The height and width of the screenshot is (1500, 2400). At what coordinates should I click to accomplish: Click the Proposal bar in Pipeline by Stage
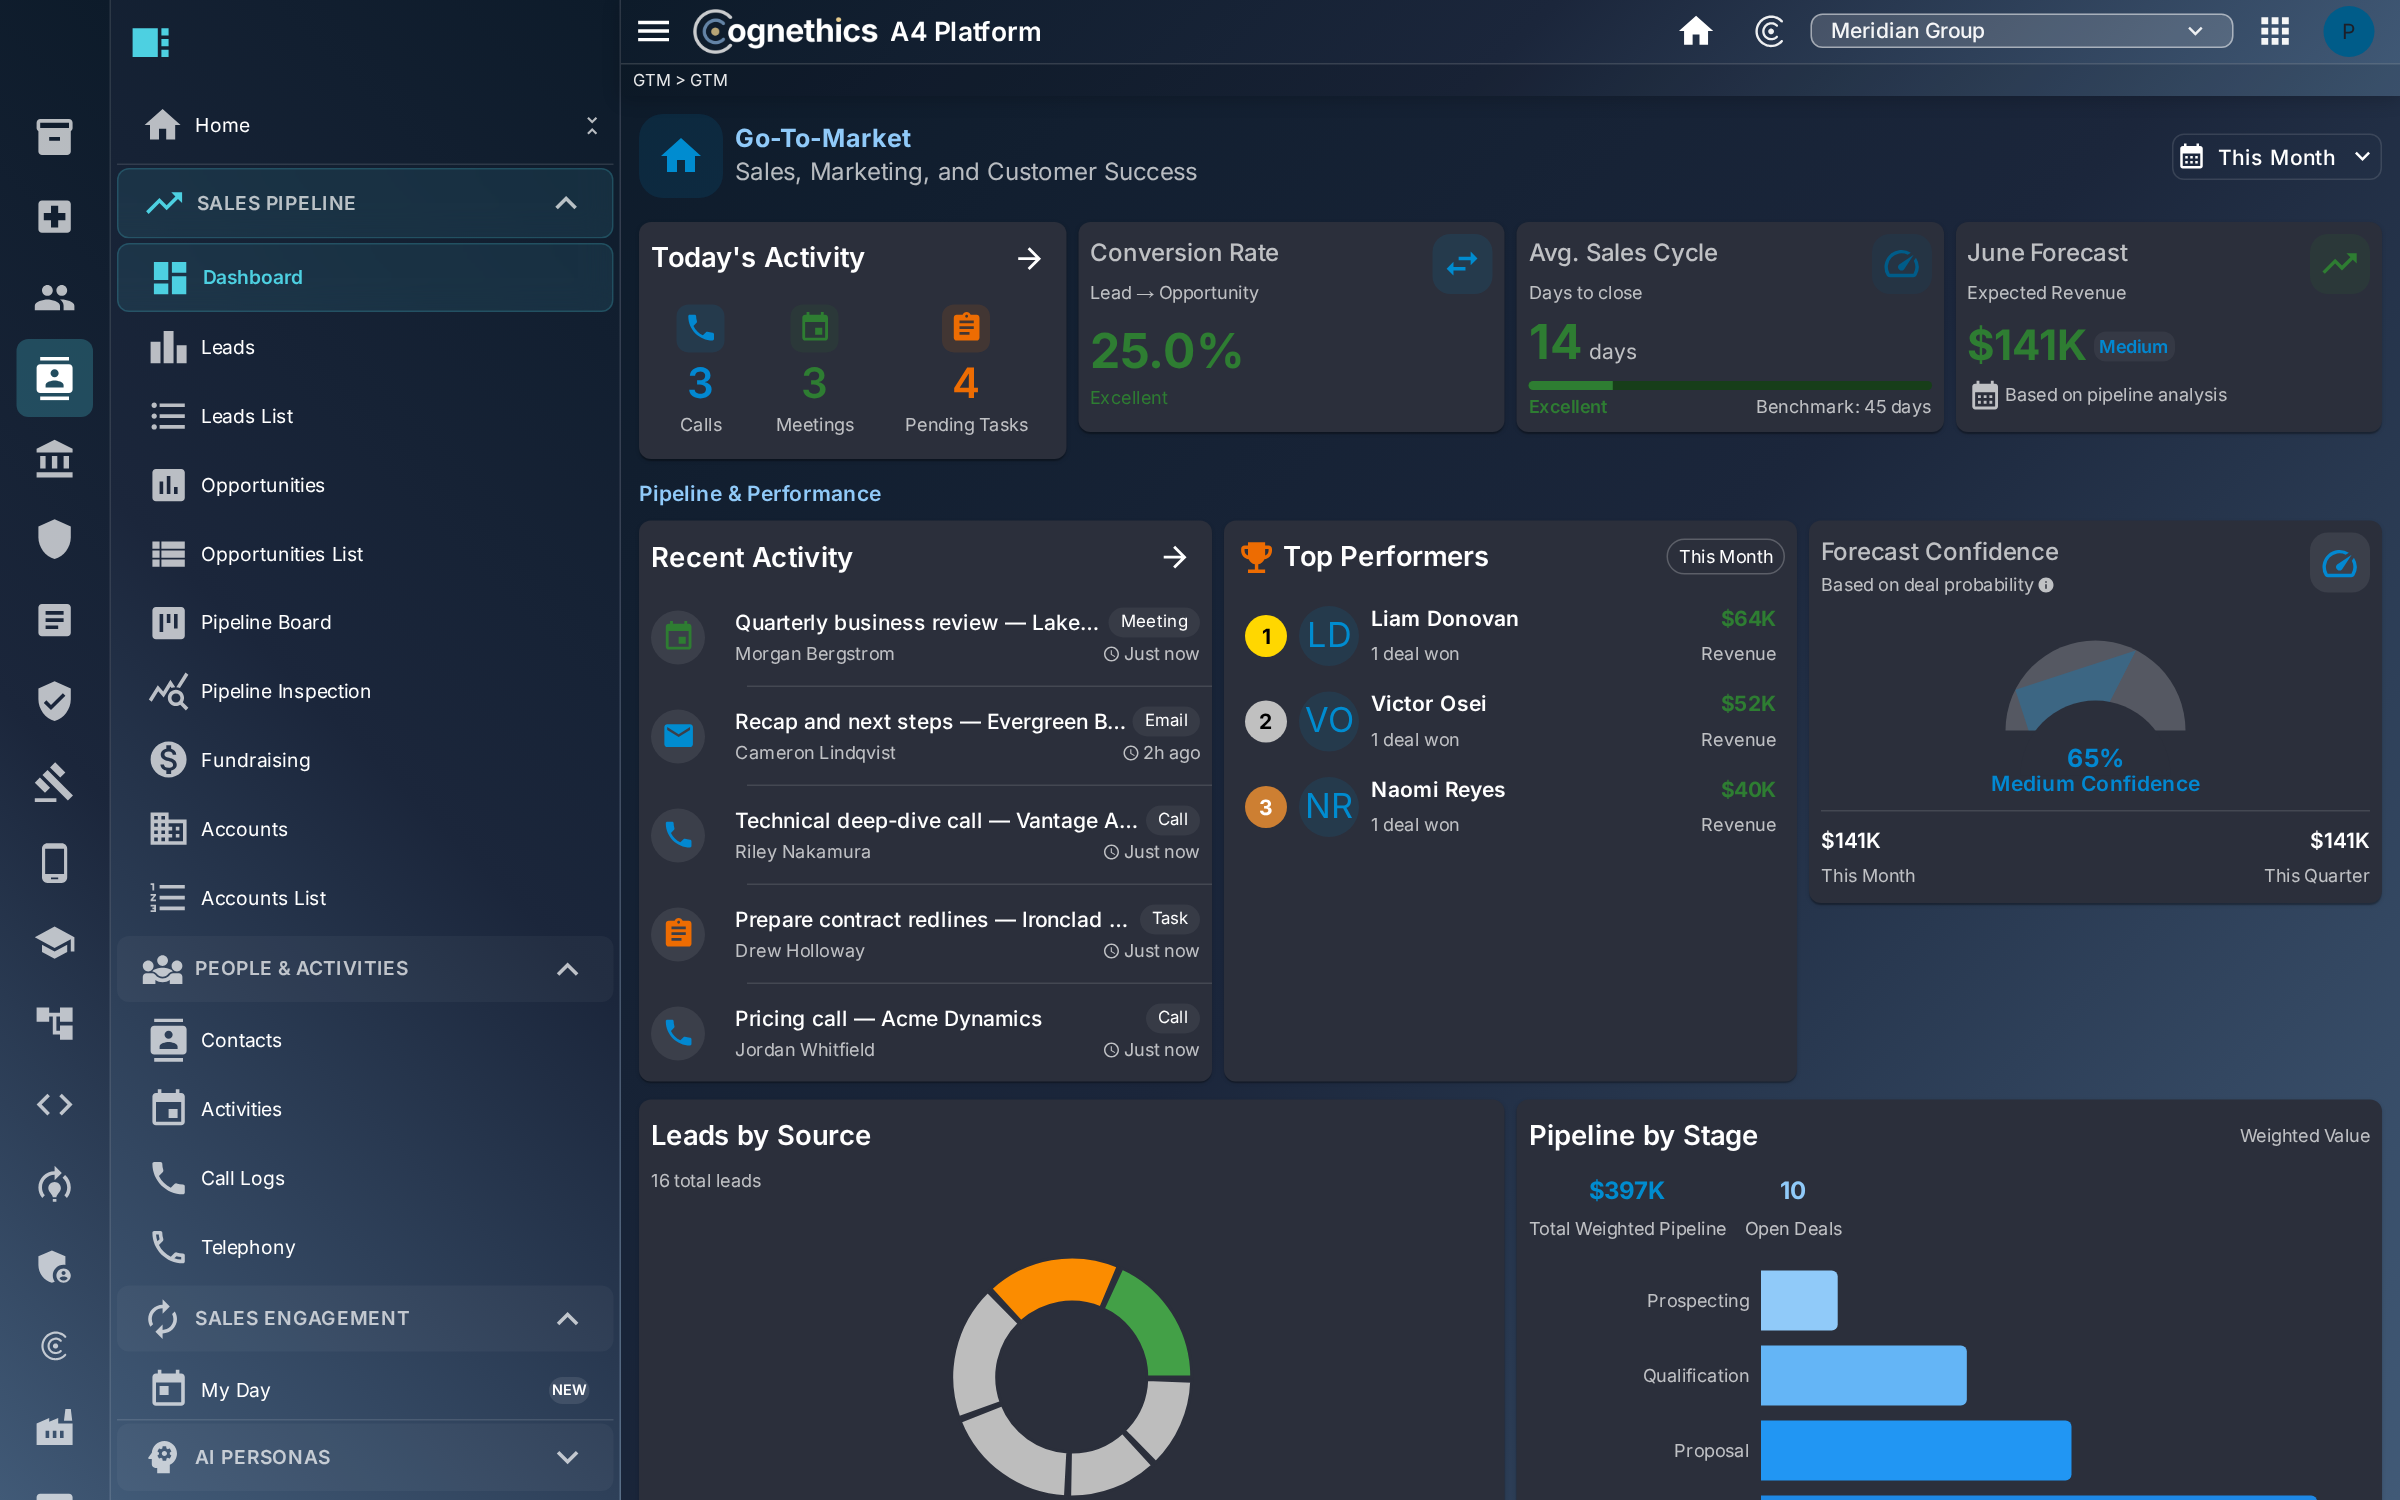pos(1915,1450)
